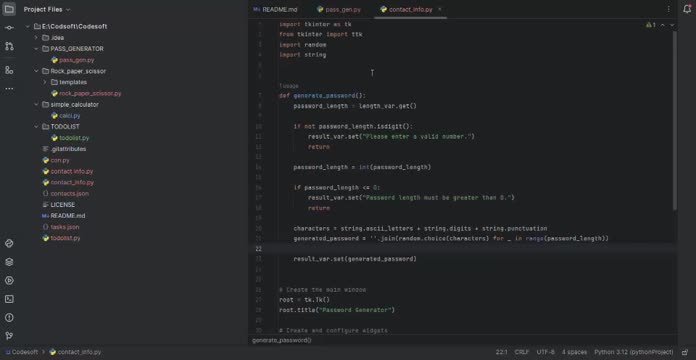Collapse the TODOLIST folder

click(x=36, y=127)
